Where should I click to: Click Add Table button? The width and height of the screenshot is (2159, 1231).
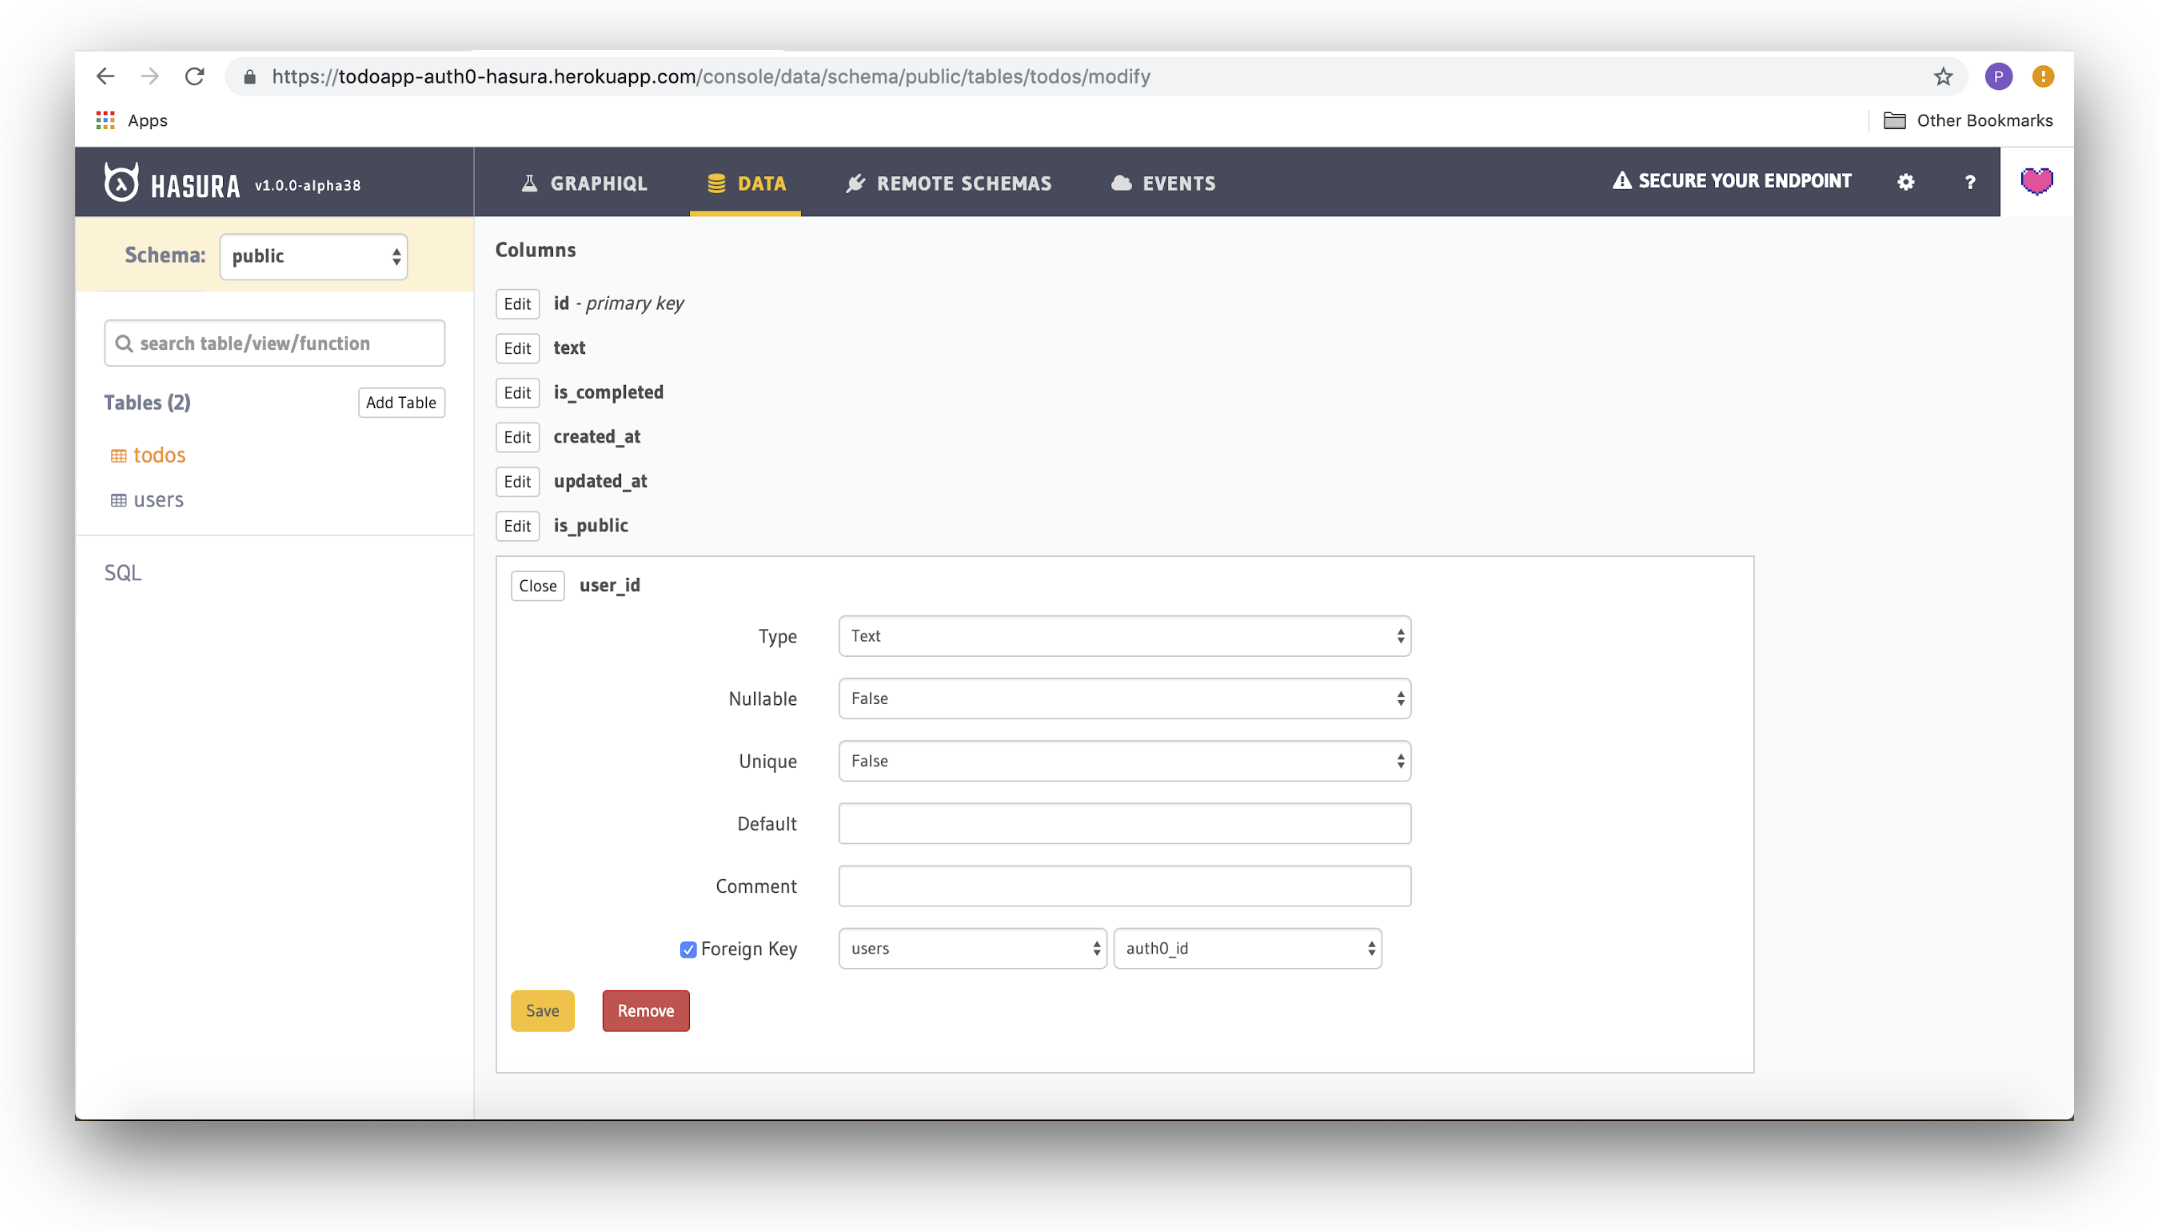coord(400,402)
